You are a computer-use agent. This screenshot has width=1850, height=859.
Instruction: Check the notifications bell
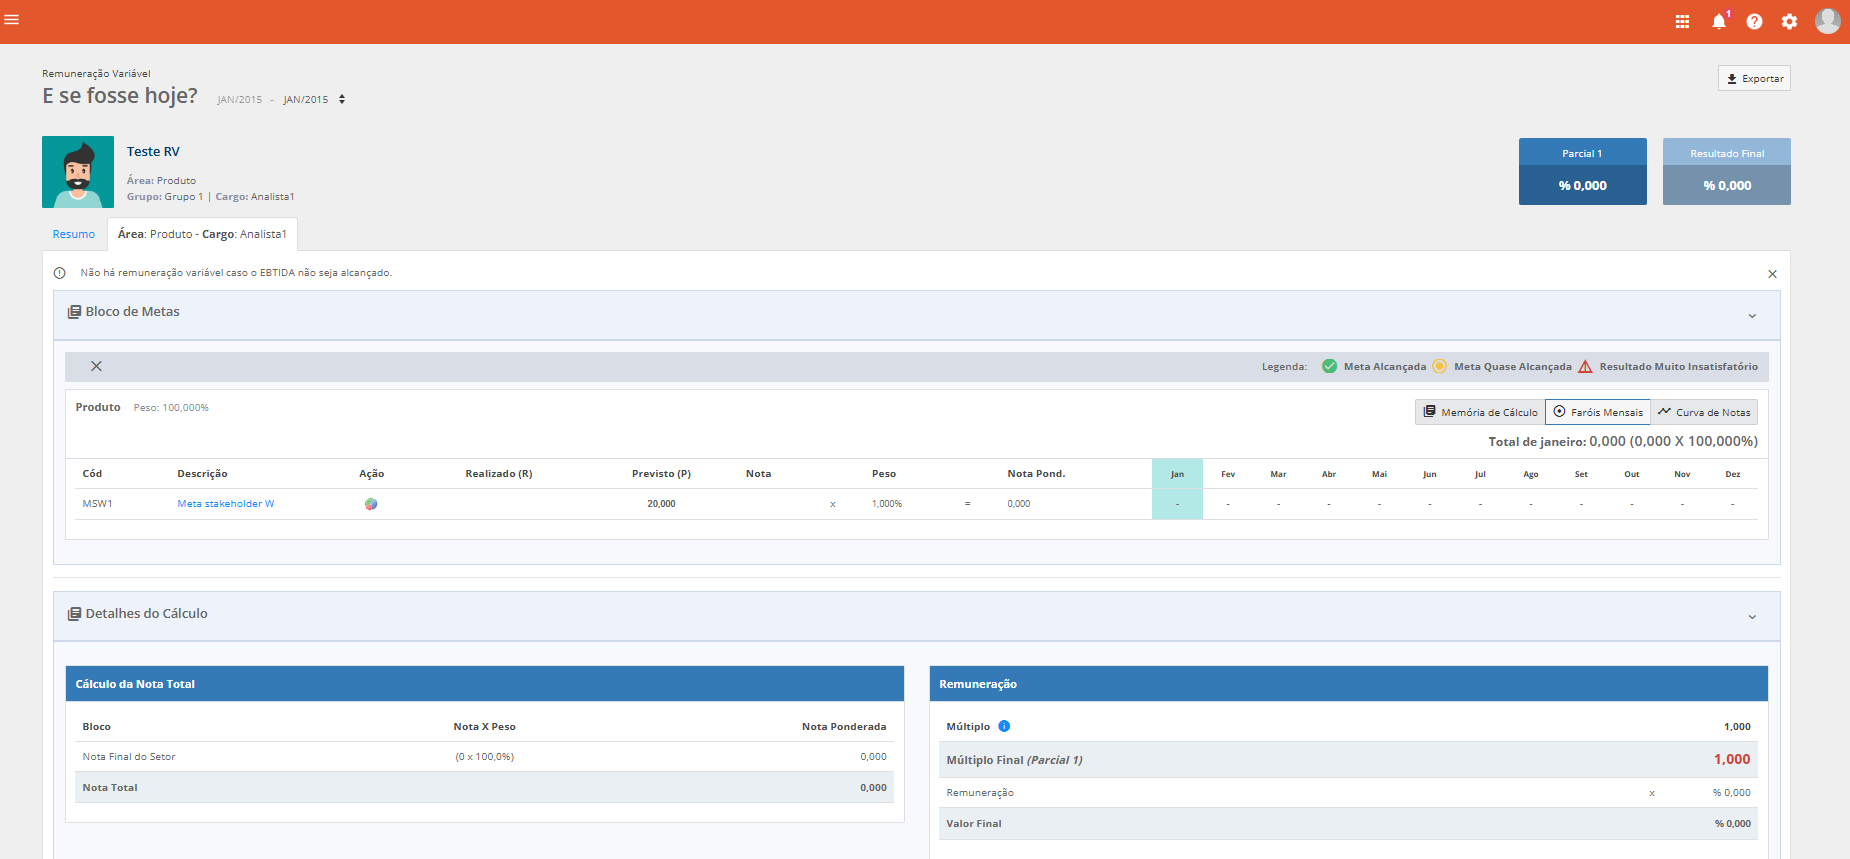pos(1719,21)
